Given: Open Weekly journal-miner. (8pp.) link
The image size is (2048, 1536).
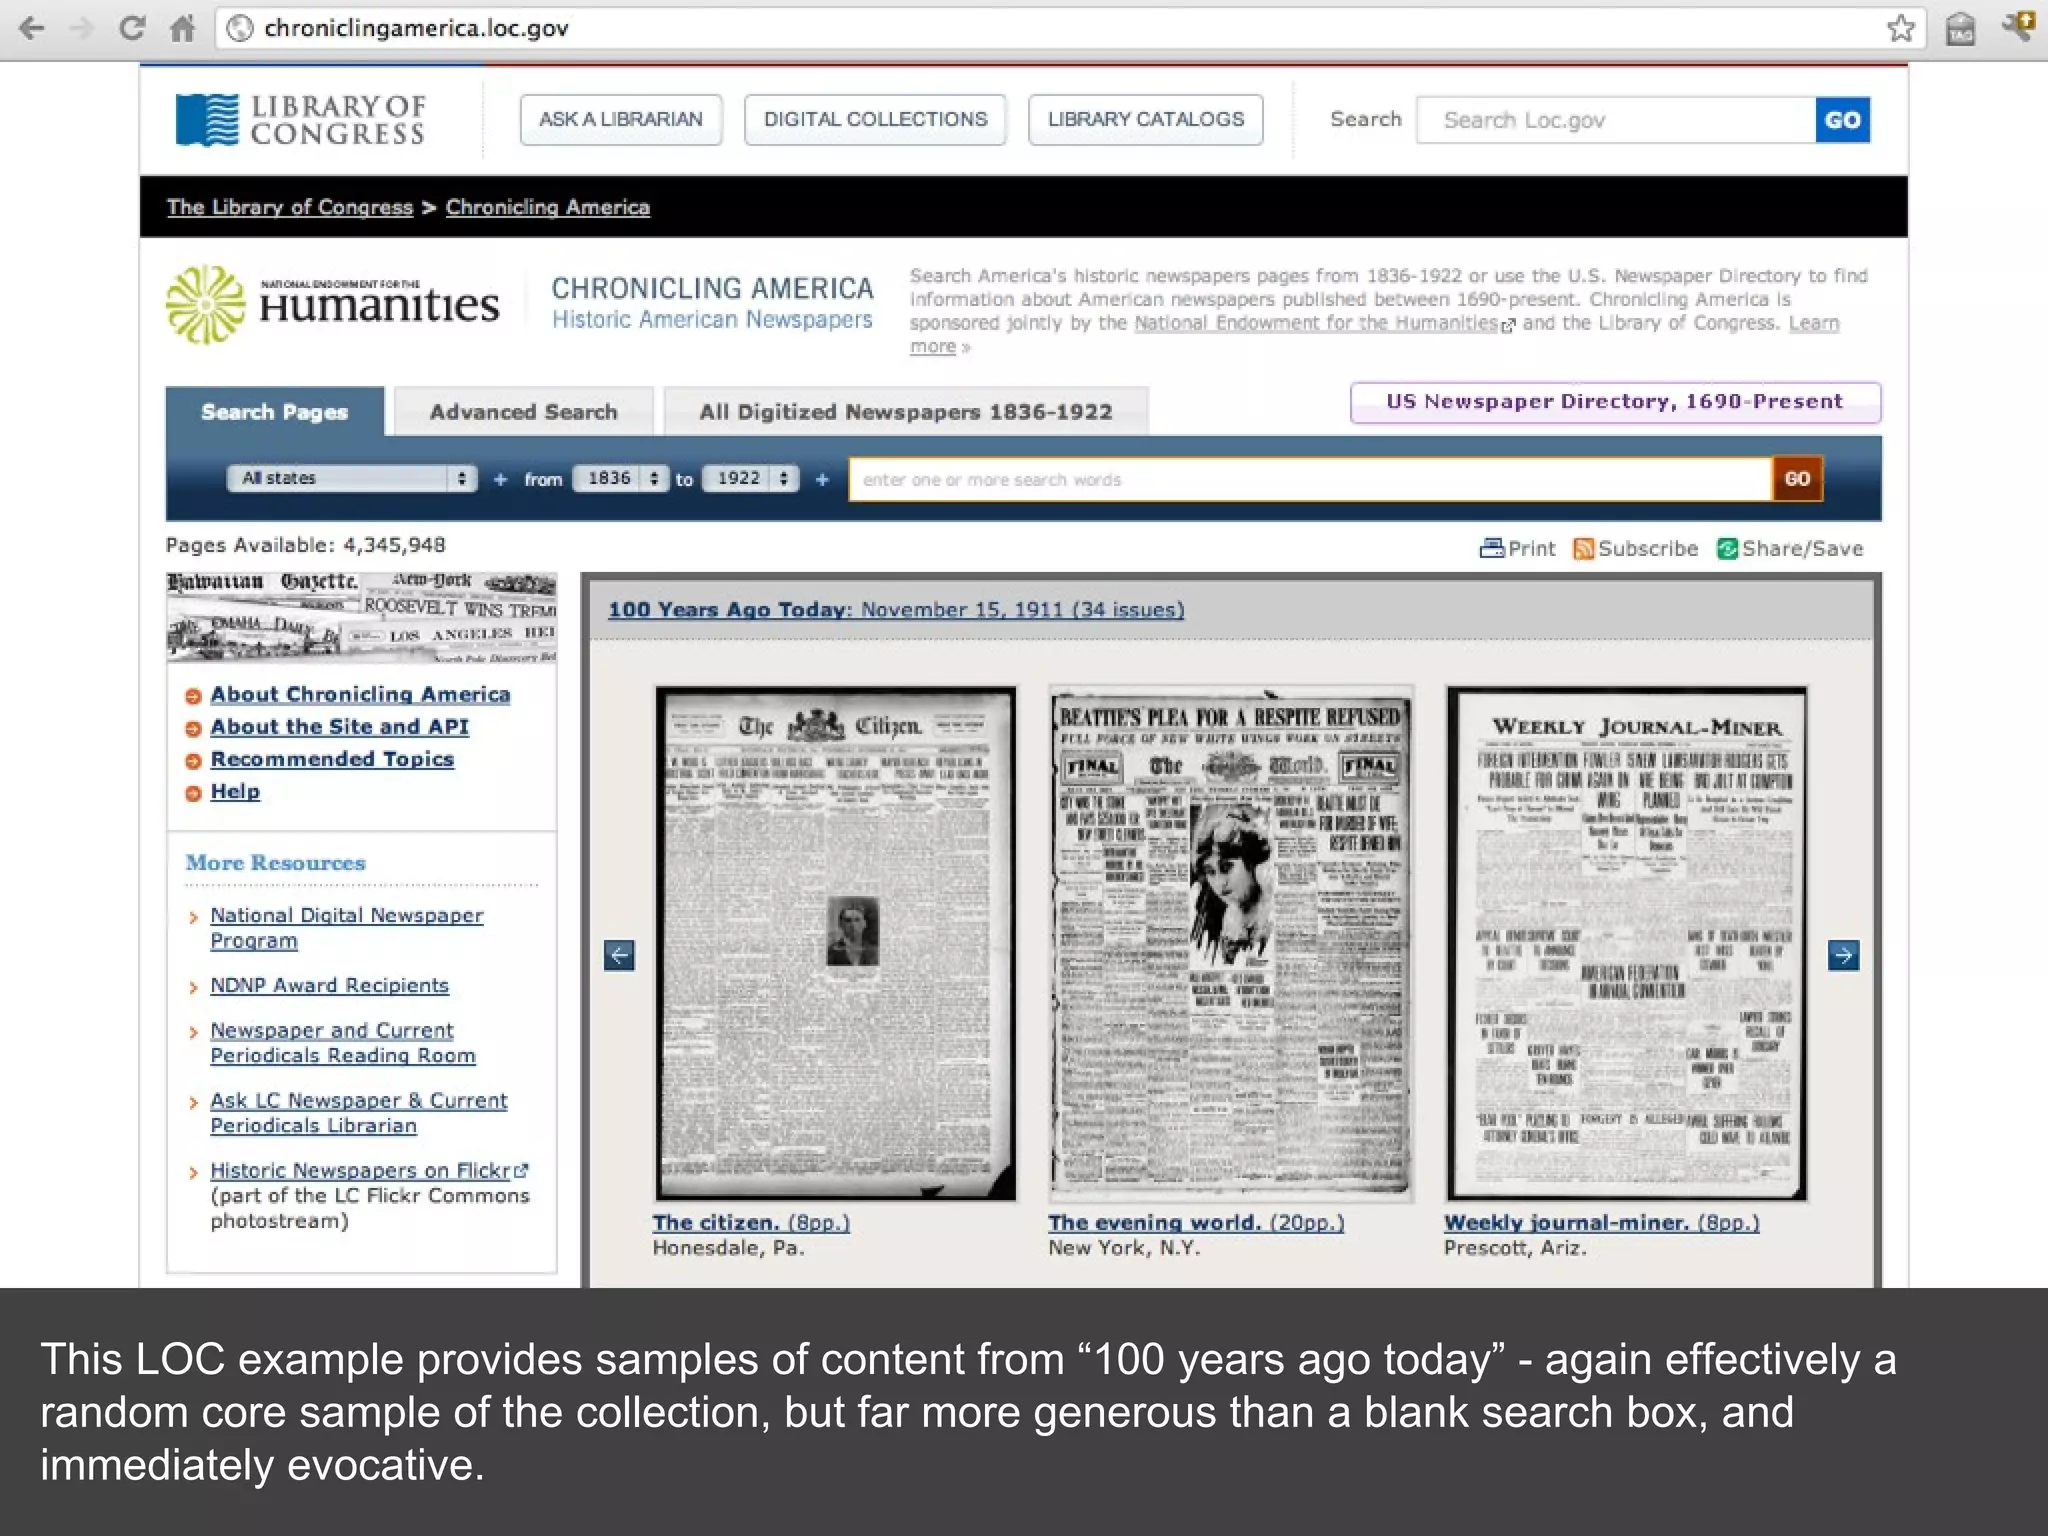Looking at the screenshot, I should 1601,1222.
